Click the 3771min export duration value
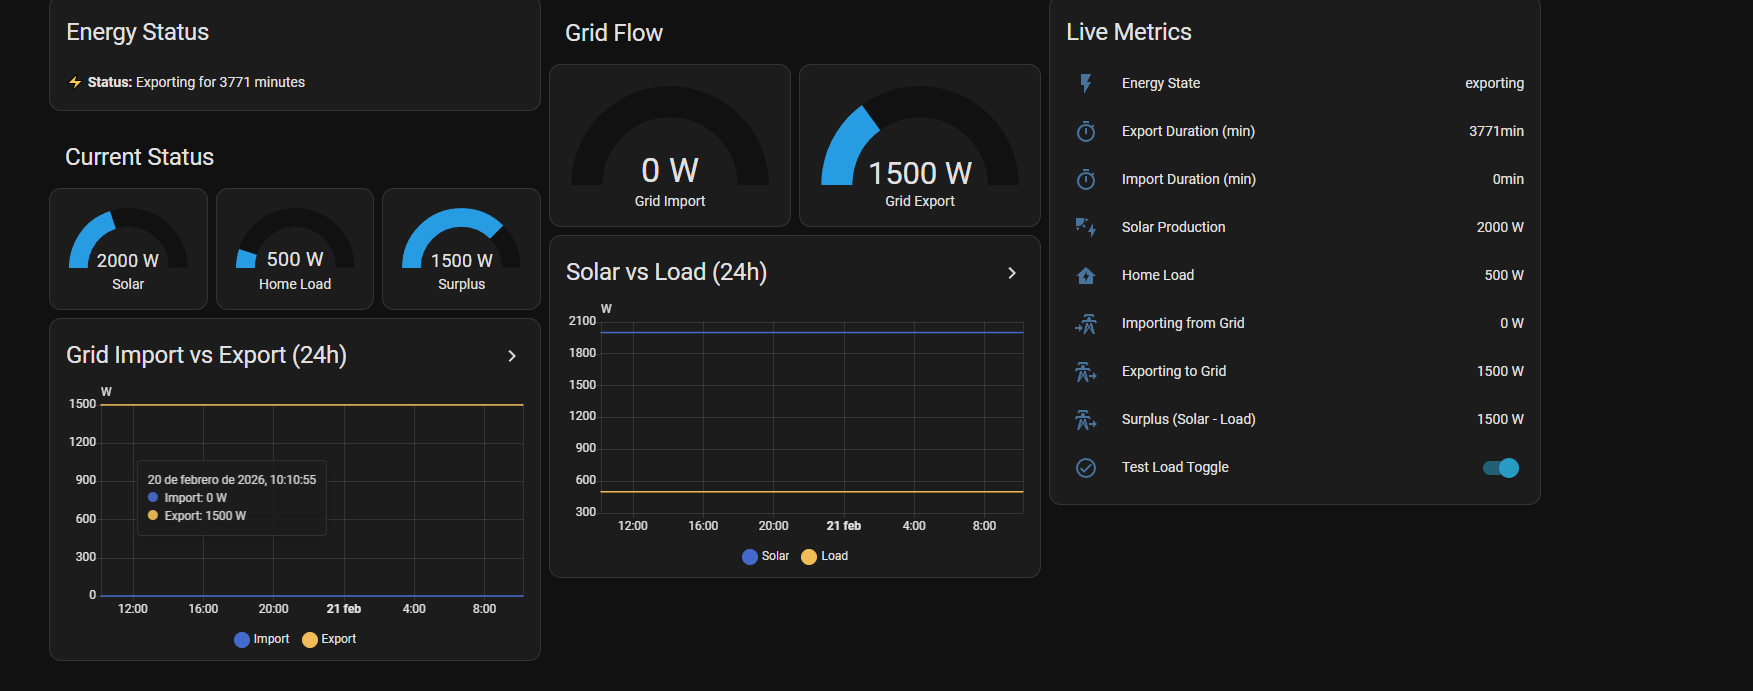The width and height of the screenshot is (1753, 691). click(x=1496, y=131)
